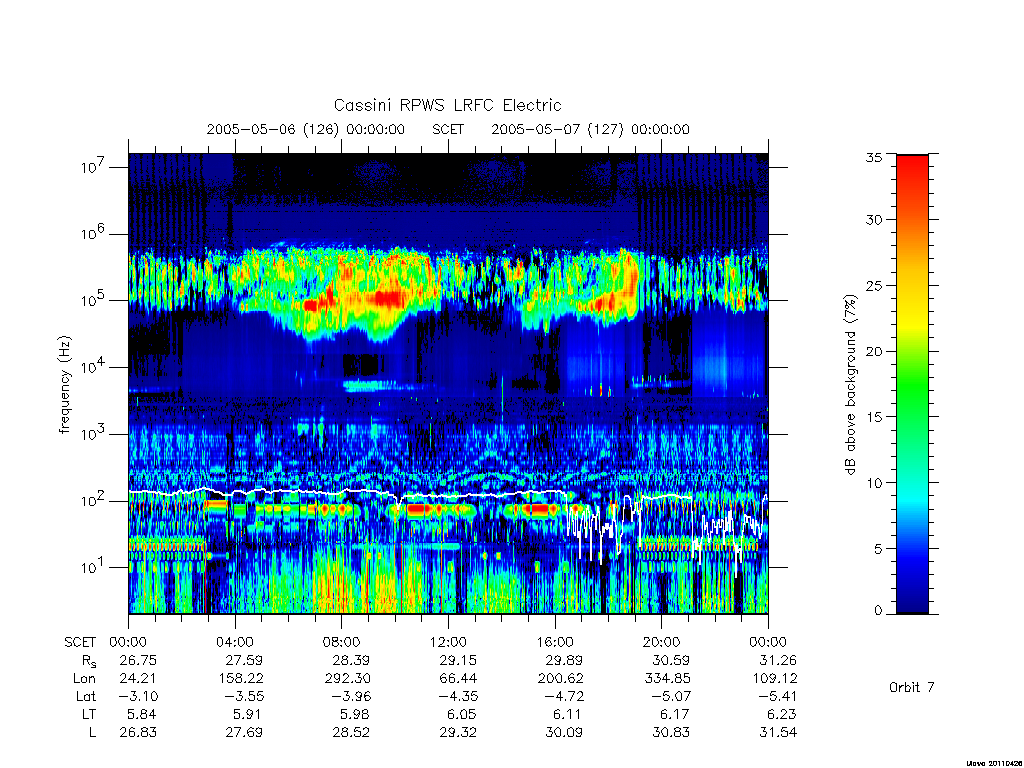Viewport: 1024px width, 768px height.
Task: Click the frequency tick label 10^5
Action: point(91,300)
